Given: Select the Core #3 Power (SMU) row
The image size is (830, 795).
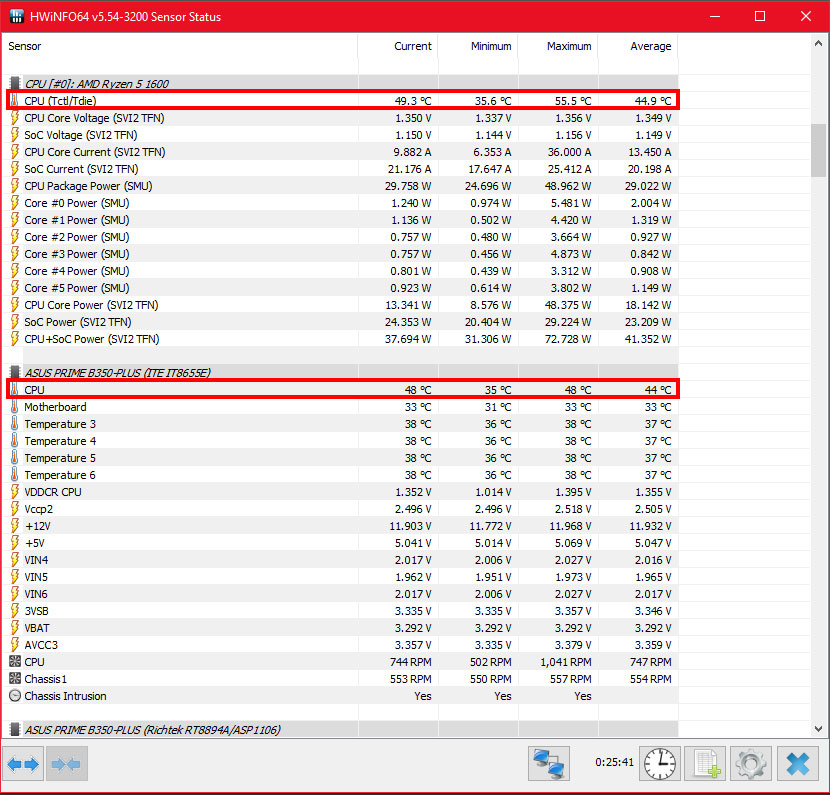Looking at the screenshot, I should (x=342, y=254).
